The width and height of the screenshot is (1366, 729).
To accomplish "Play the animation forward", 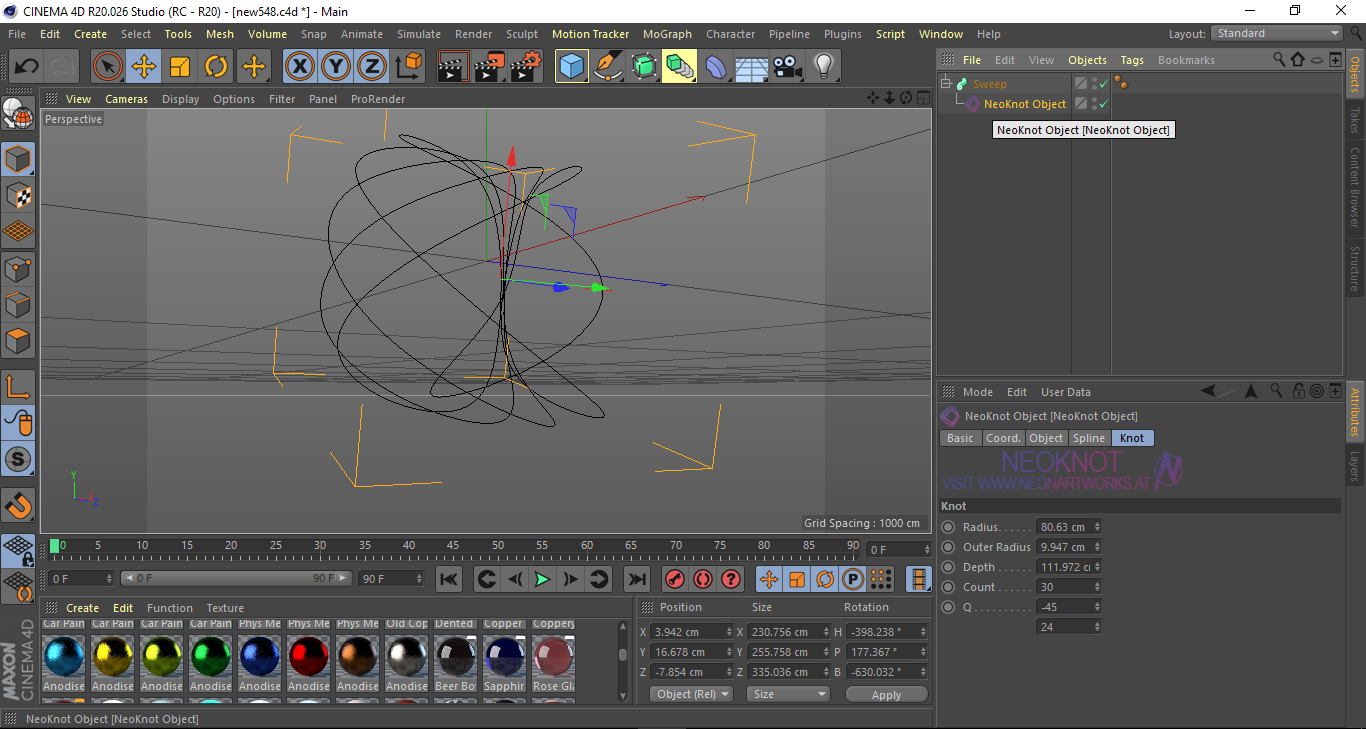I will pos(542,579).
